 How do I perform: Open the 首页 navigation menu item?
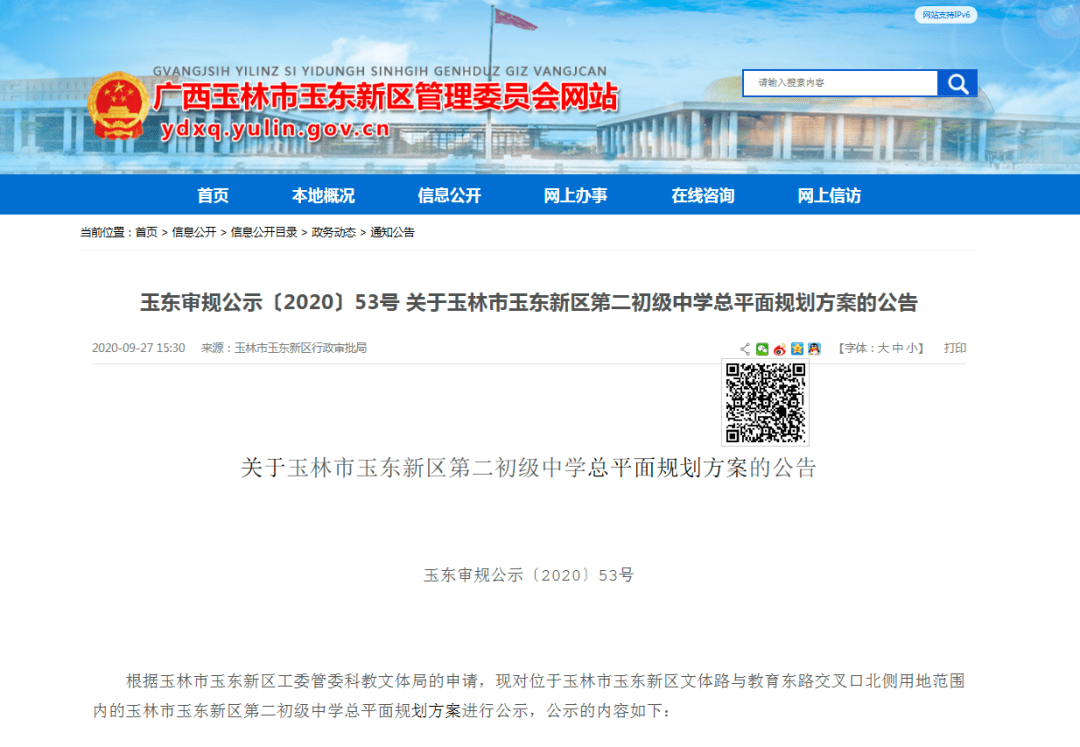click(213, 196)
